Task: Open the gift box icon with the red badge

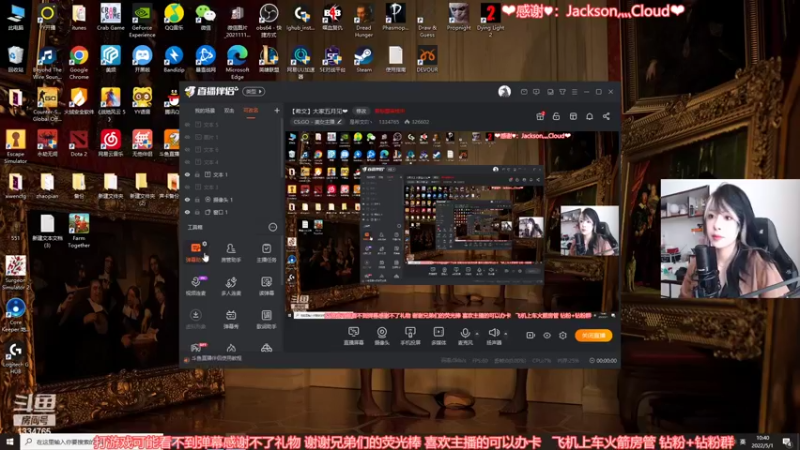Action: click(540, 116)
